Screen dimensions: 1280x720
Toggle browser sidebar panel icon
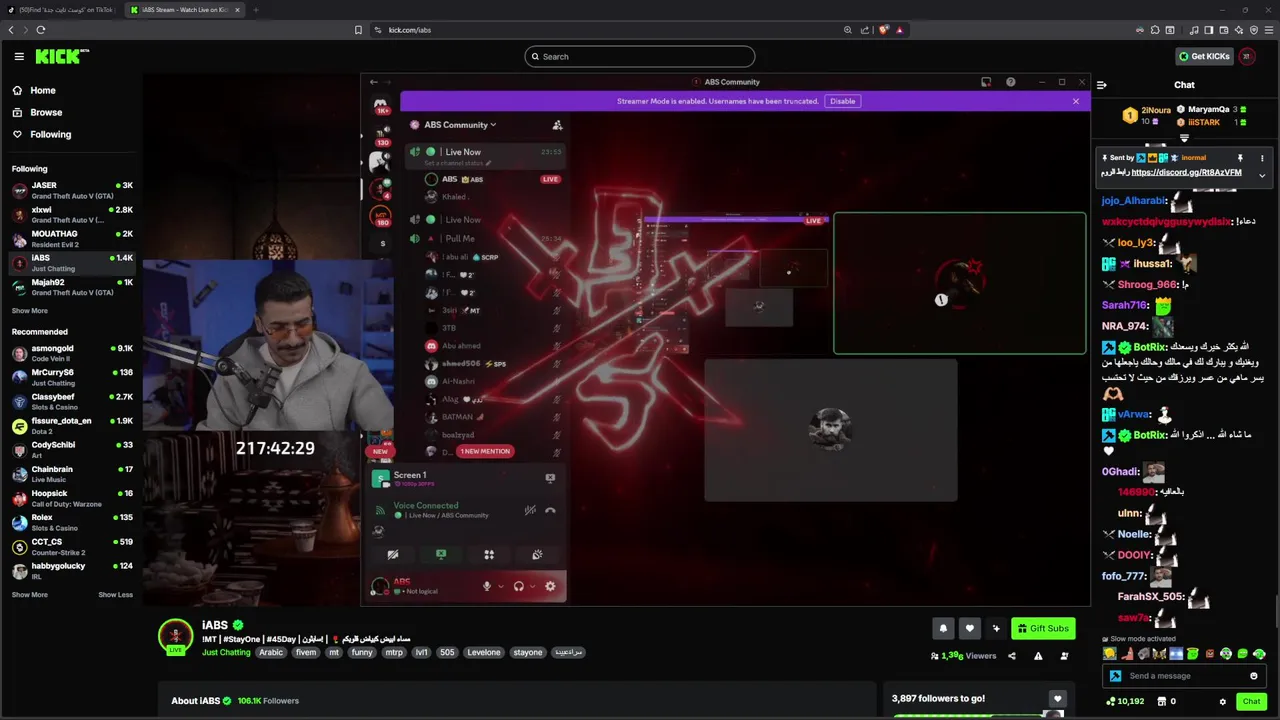1208,30
